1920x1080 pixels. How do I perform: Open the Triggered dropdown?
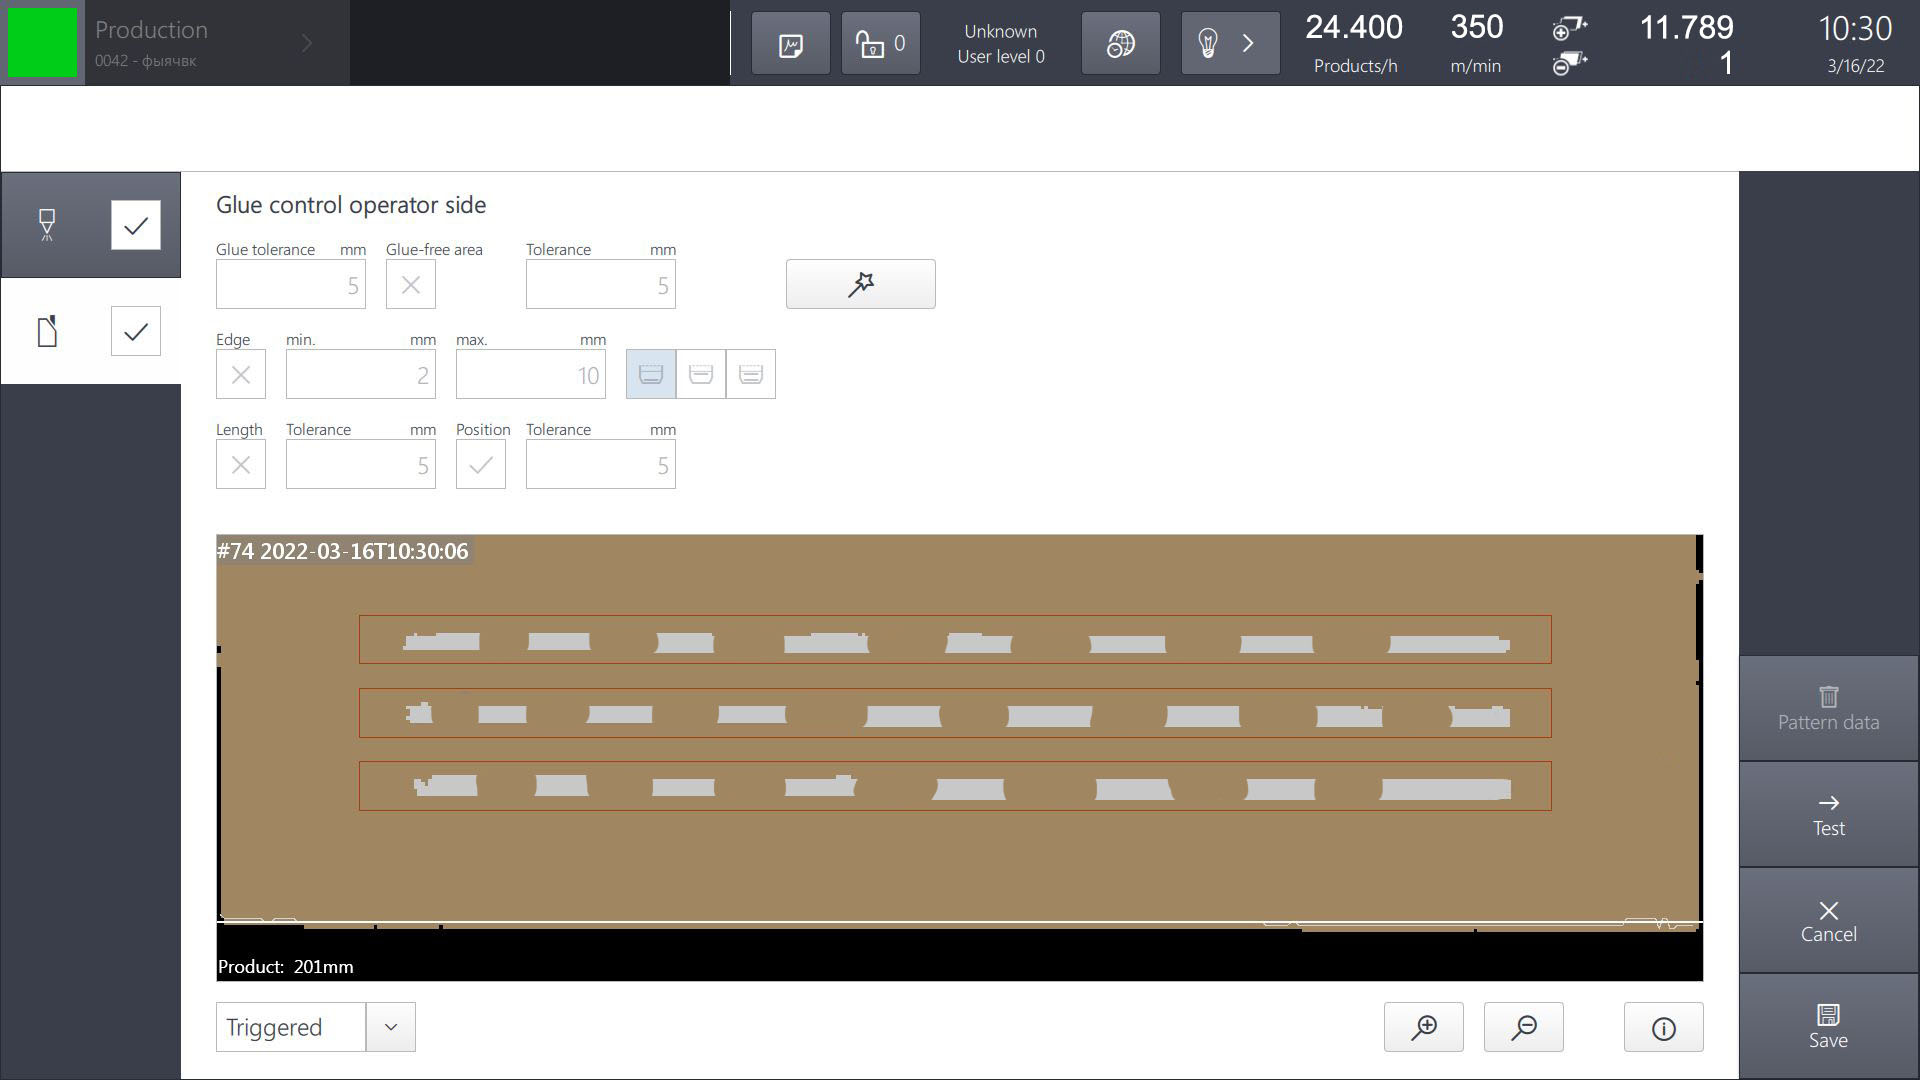(391, 1027)
